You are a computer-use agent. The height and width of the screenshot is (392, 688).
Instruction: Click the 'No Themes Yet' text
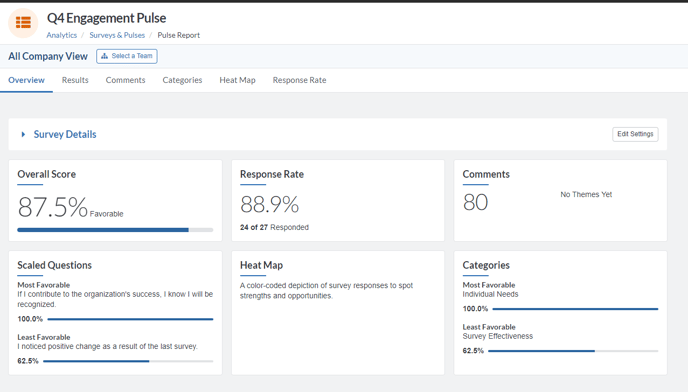(586, 194)
